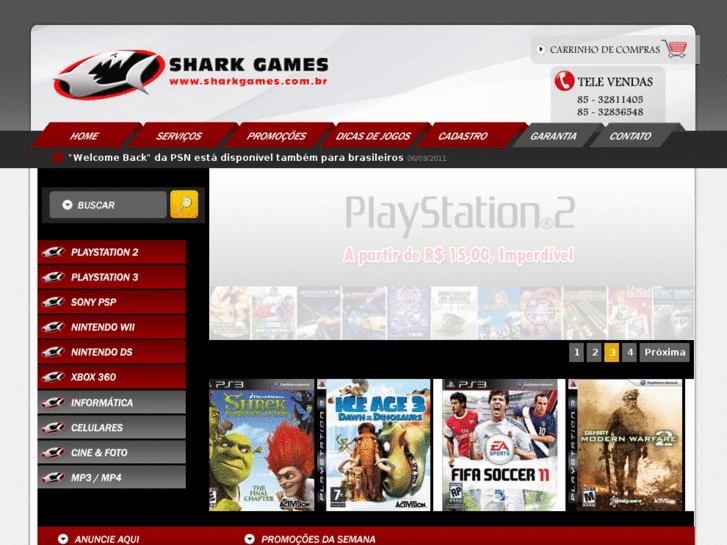Viewport: 727px width, 545px height.
Task: Click the red bullet beside the news headline
Action: (x=58, y=158)
